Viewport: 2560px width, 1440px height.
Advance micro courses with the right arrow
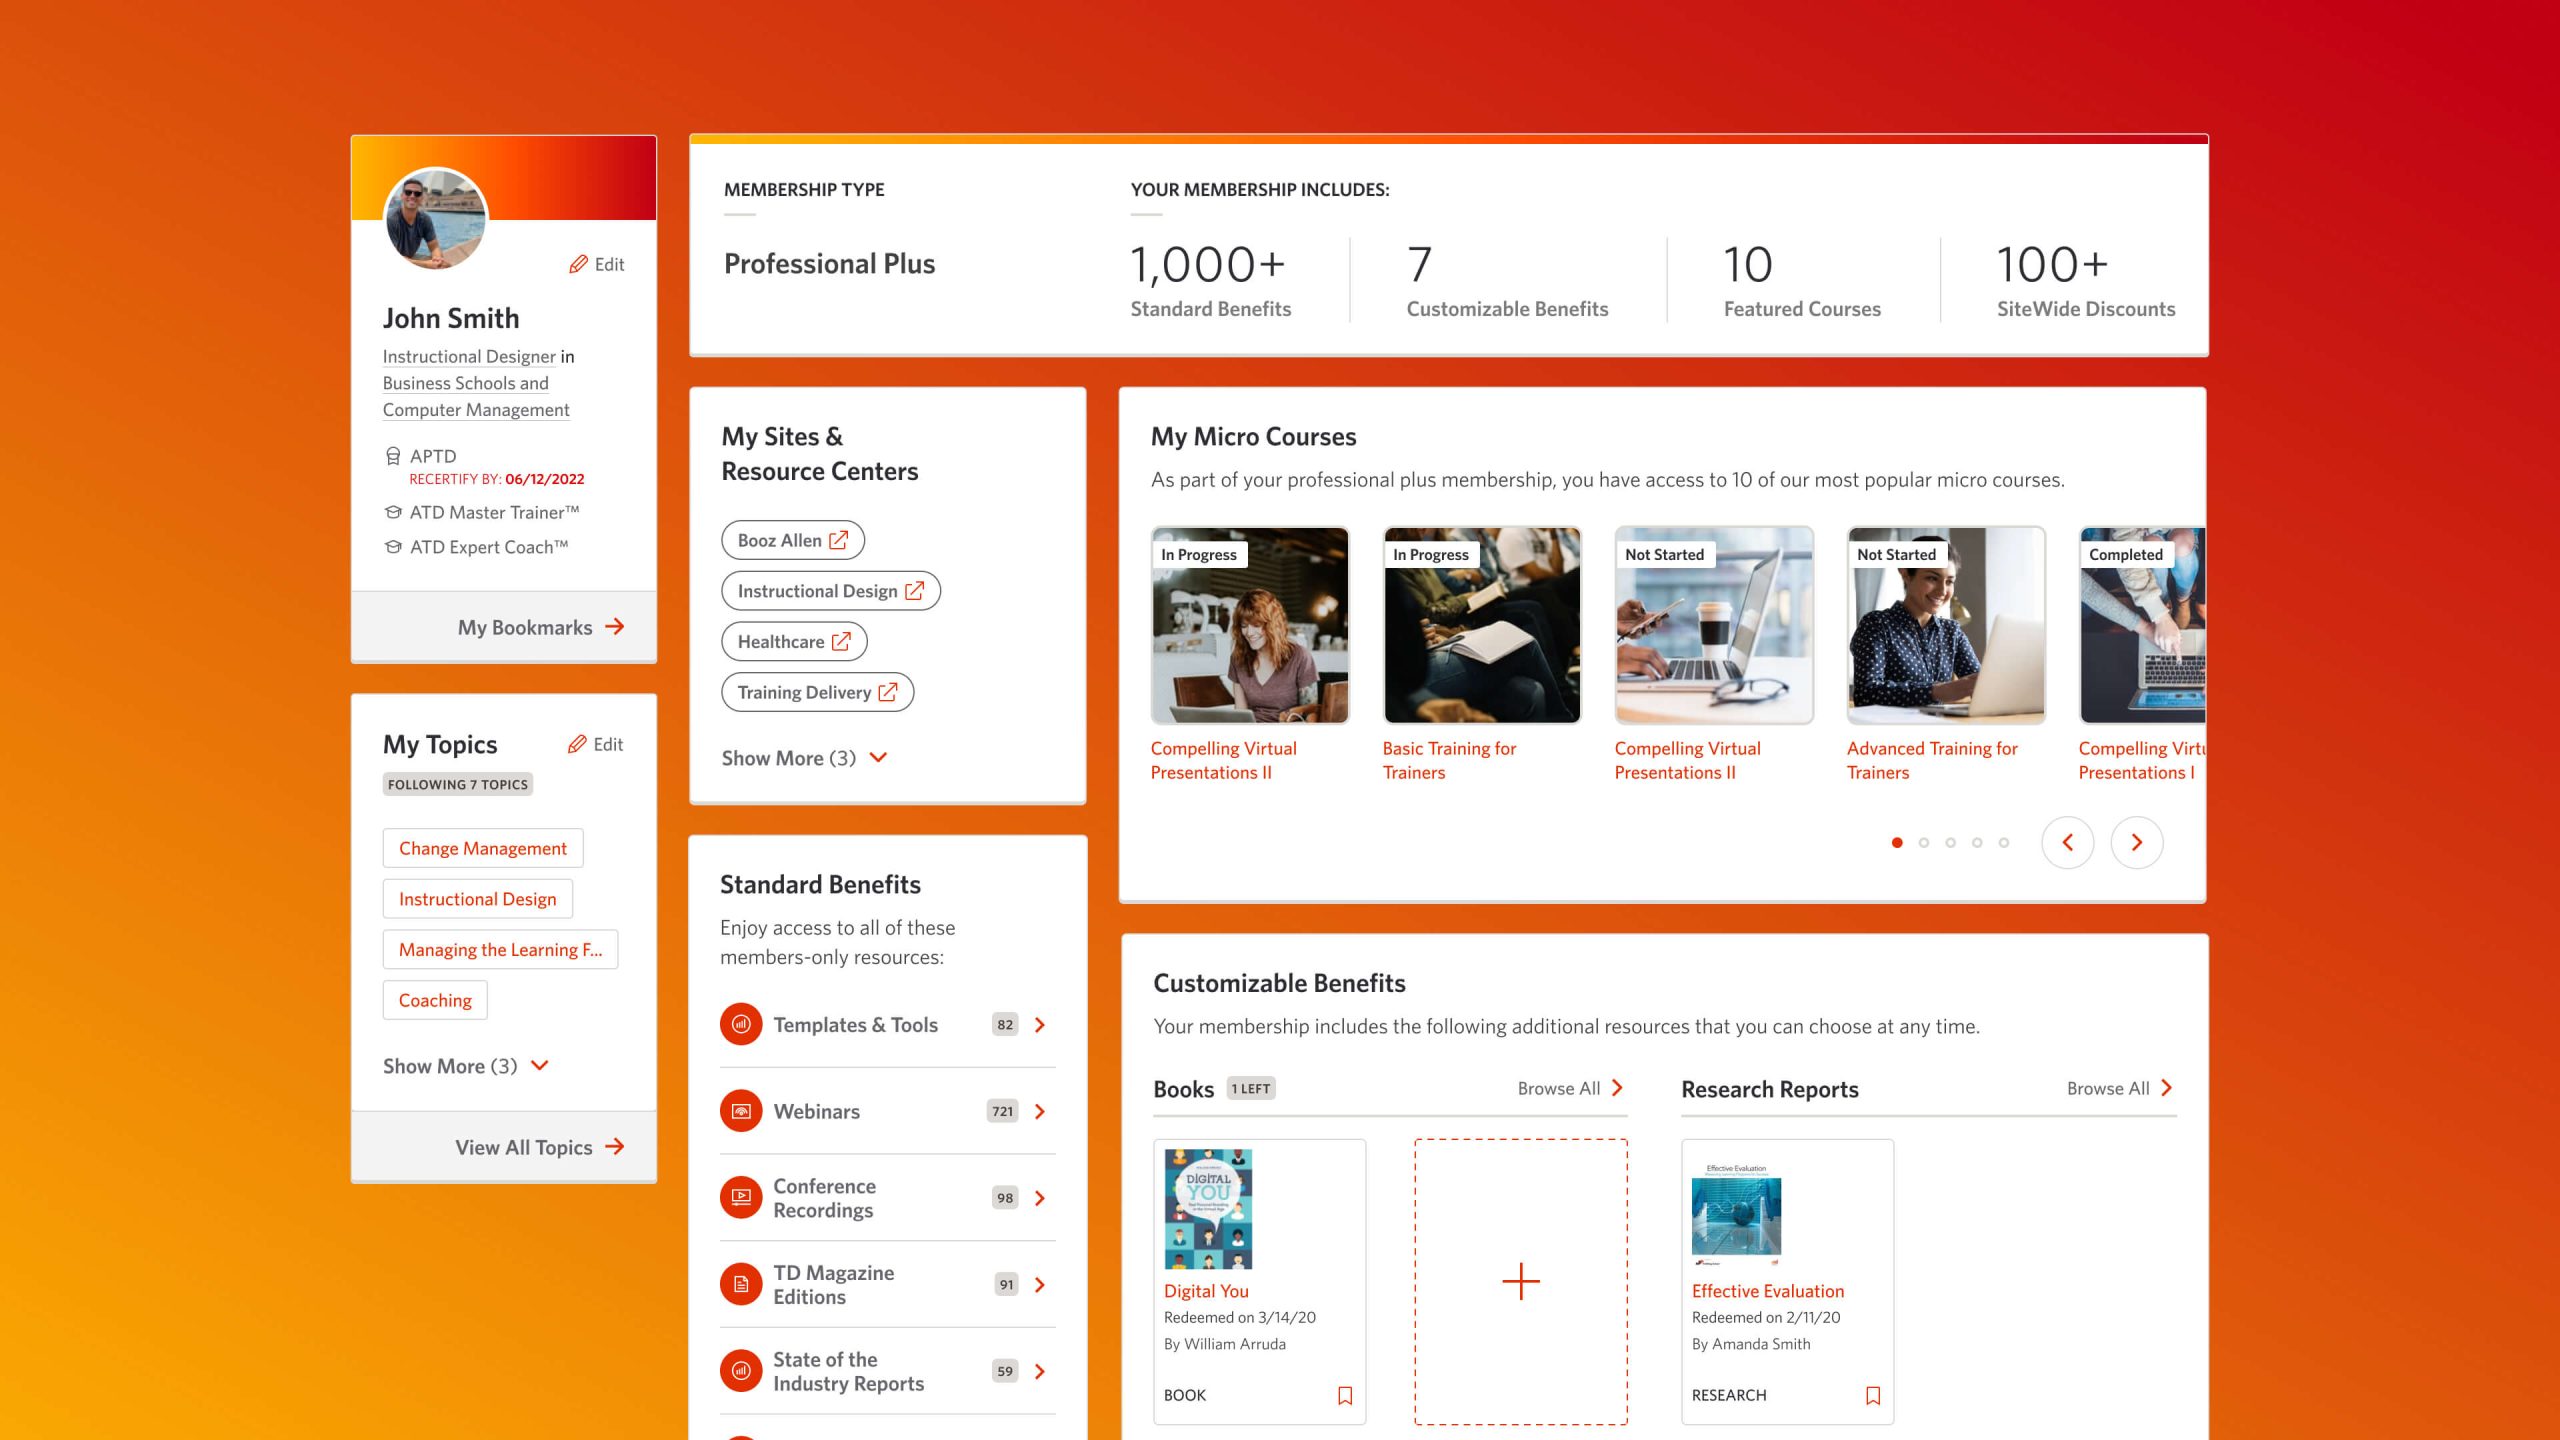[x=2138, y=842]
